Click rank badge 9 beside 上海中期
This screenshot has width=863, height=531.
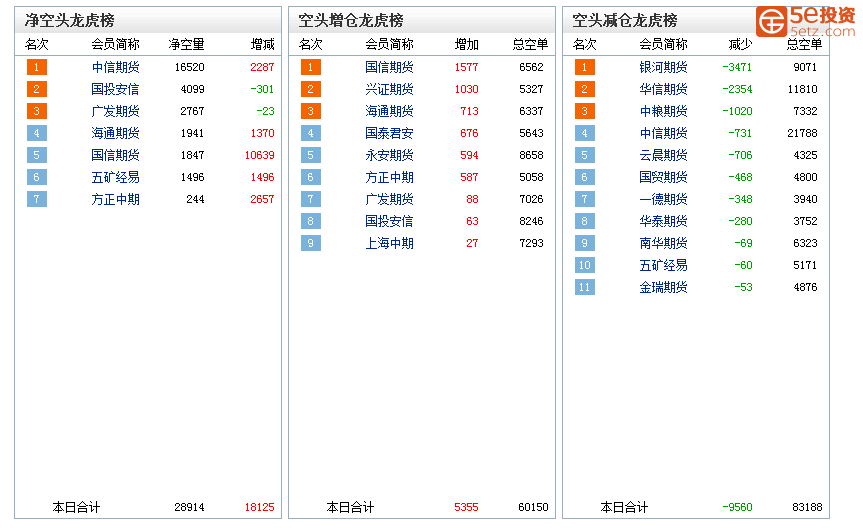pos(311,243)
